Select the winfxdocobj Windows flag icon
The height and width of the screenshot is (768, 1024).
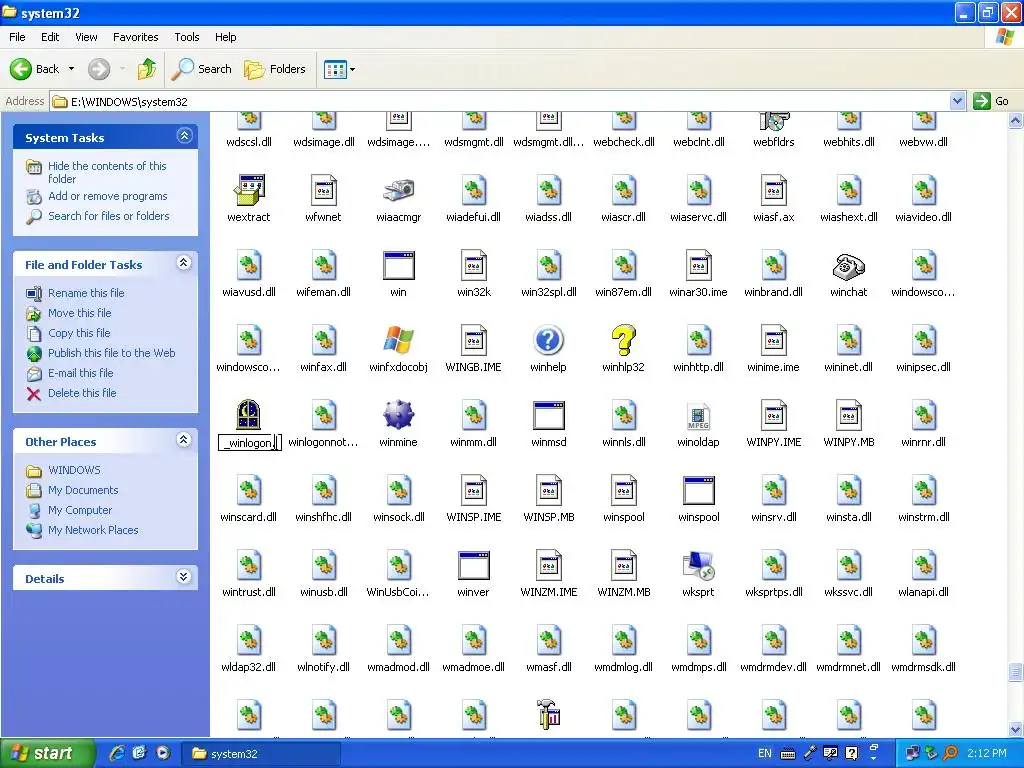[398, 340]
